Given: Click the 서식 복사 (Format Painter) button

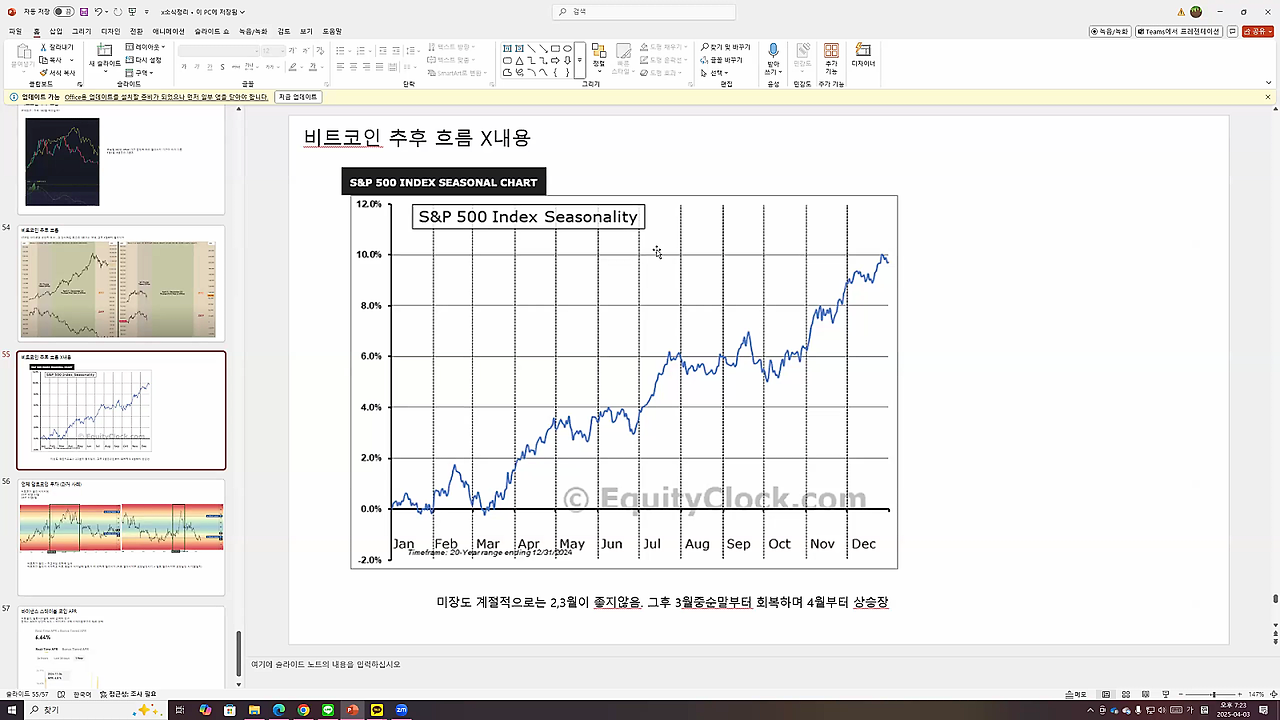Looking at the screenshot, I should pos(58,73).
